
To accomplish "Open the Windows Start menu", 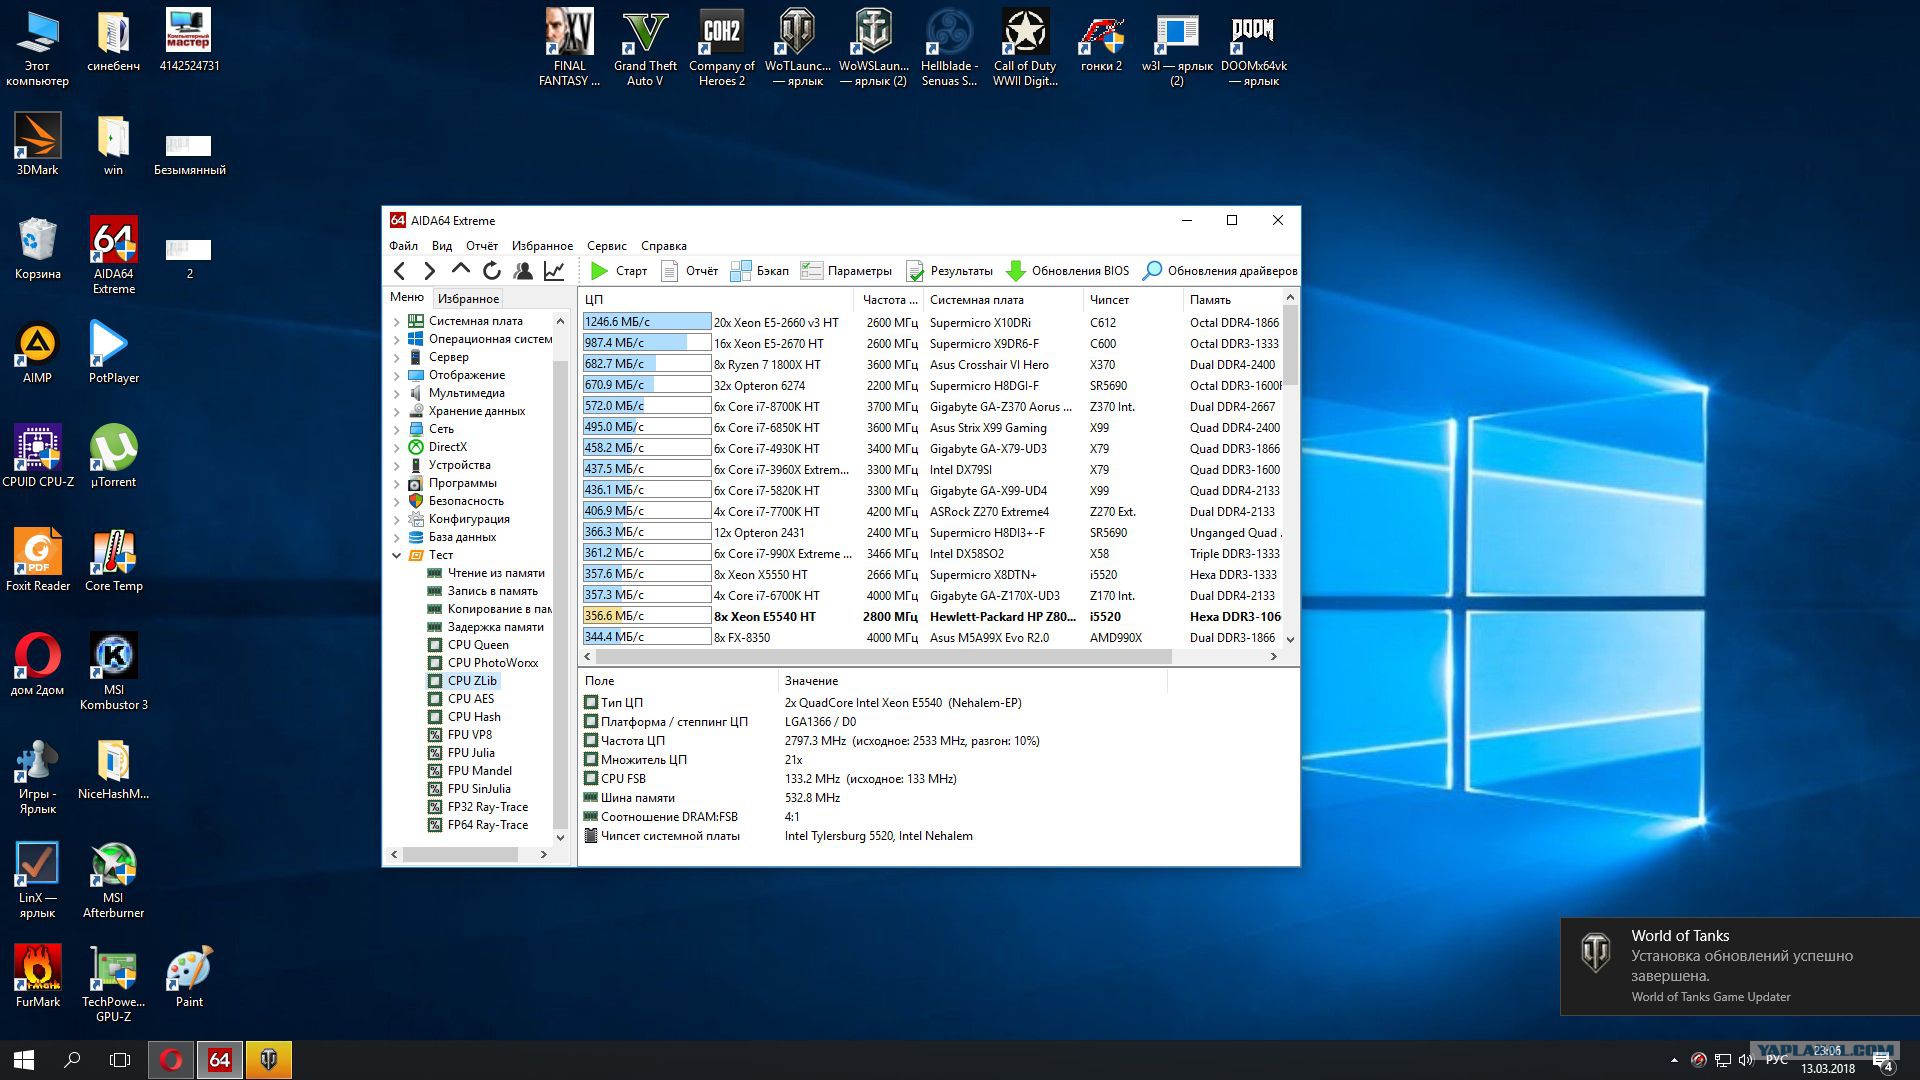I will (24, 1060).
